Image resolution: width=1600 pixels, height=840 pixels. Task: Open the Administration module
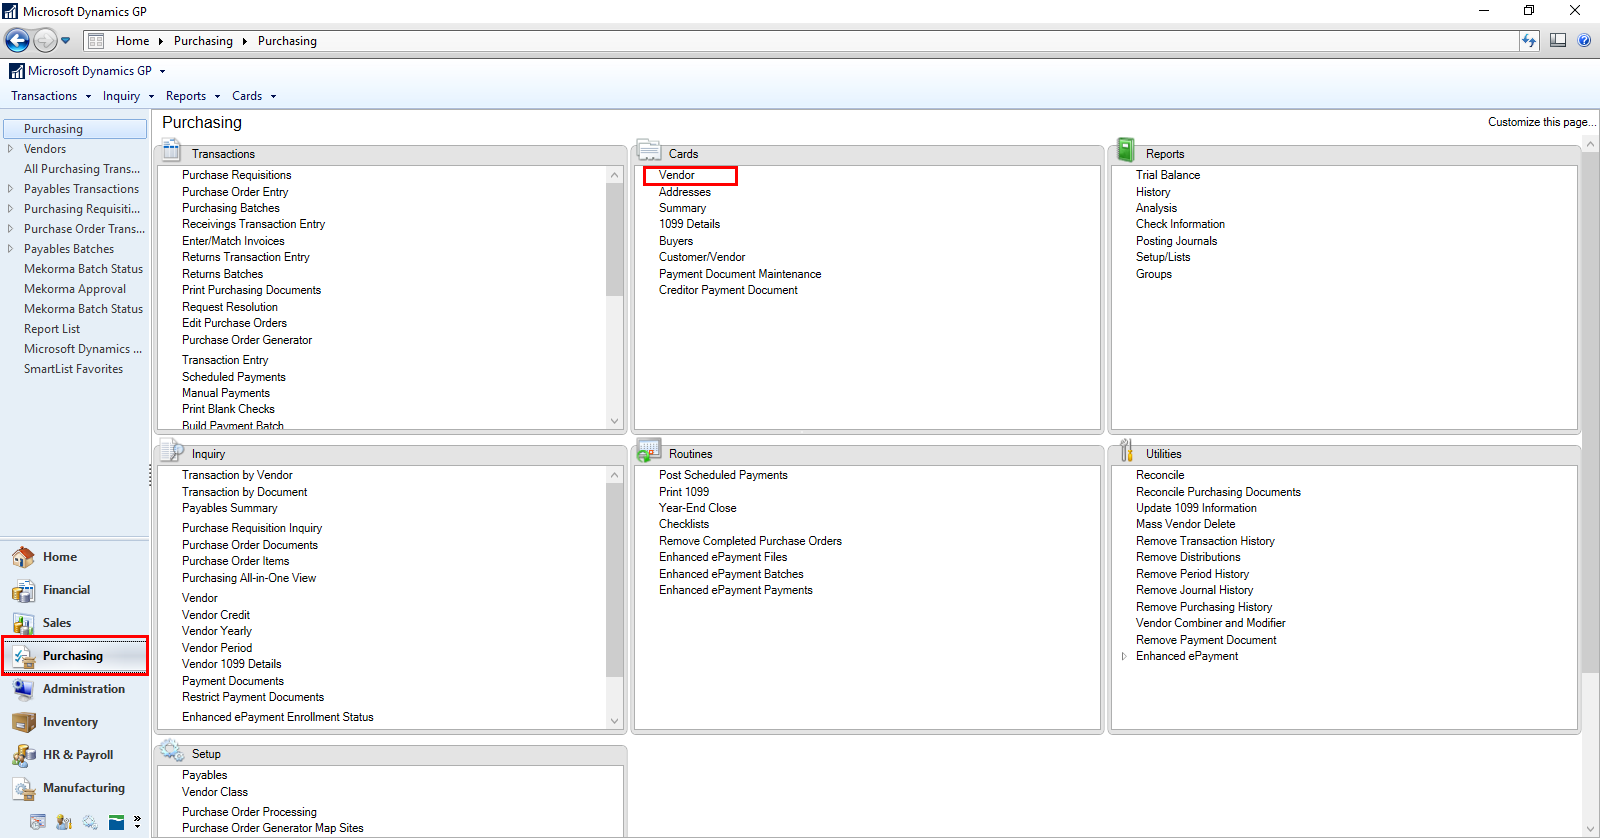[83, 689]
